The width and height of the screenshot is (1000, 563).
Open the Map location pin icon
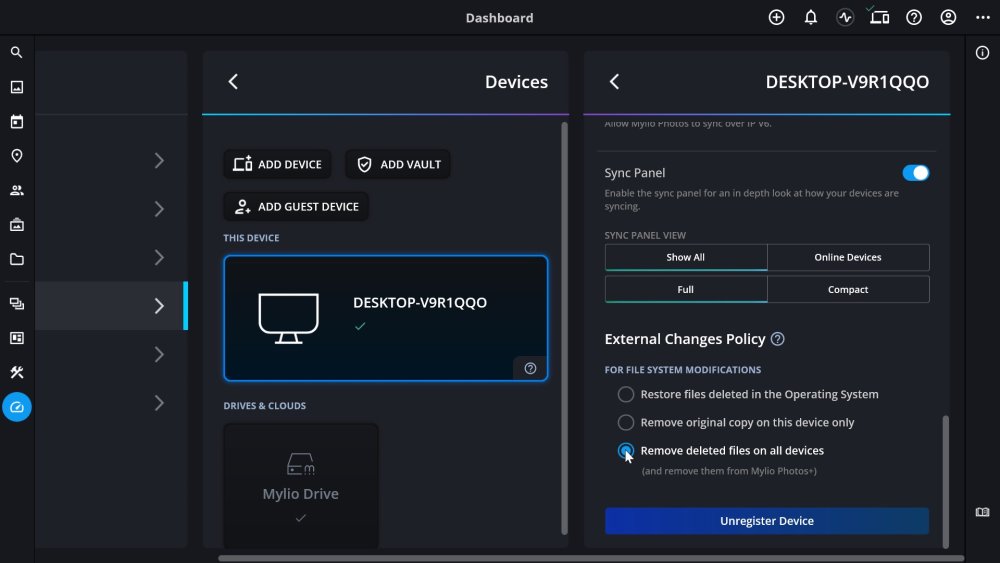[17, 156]
